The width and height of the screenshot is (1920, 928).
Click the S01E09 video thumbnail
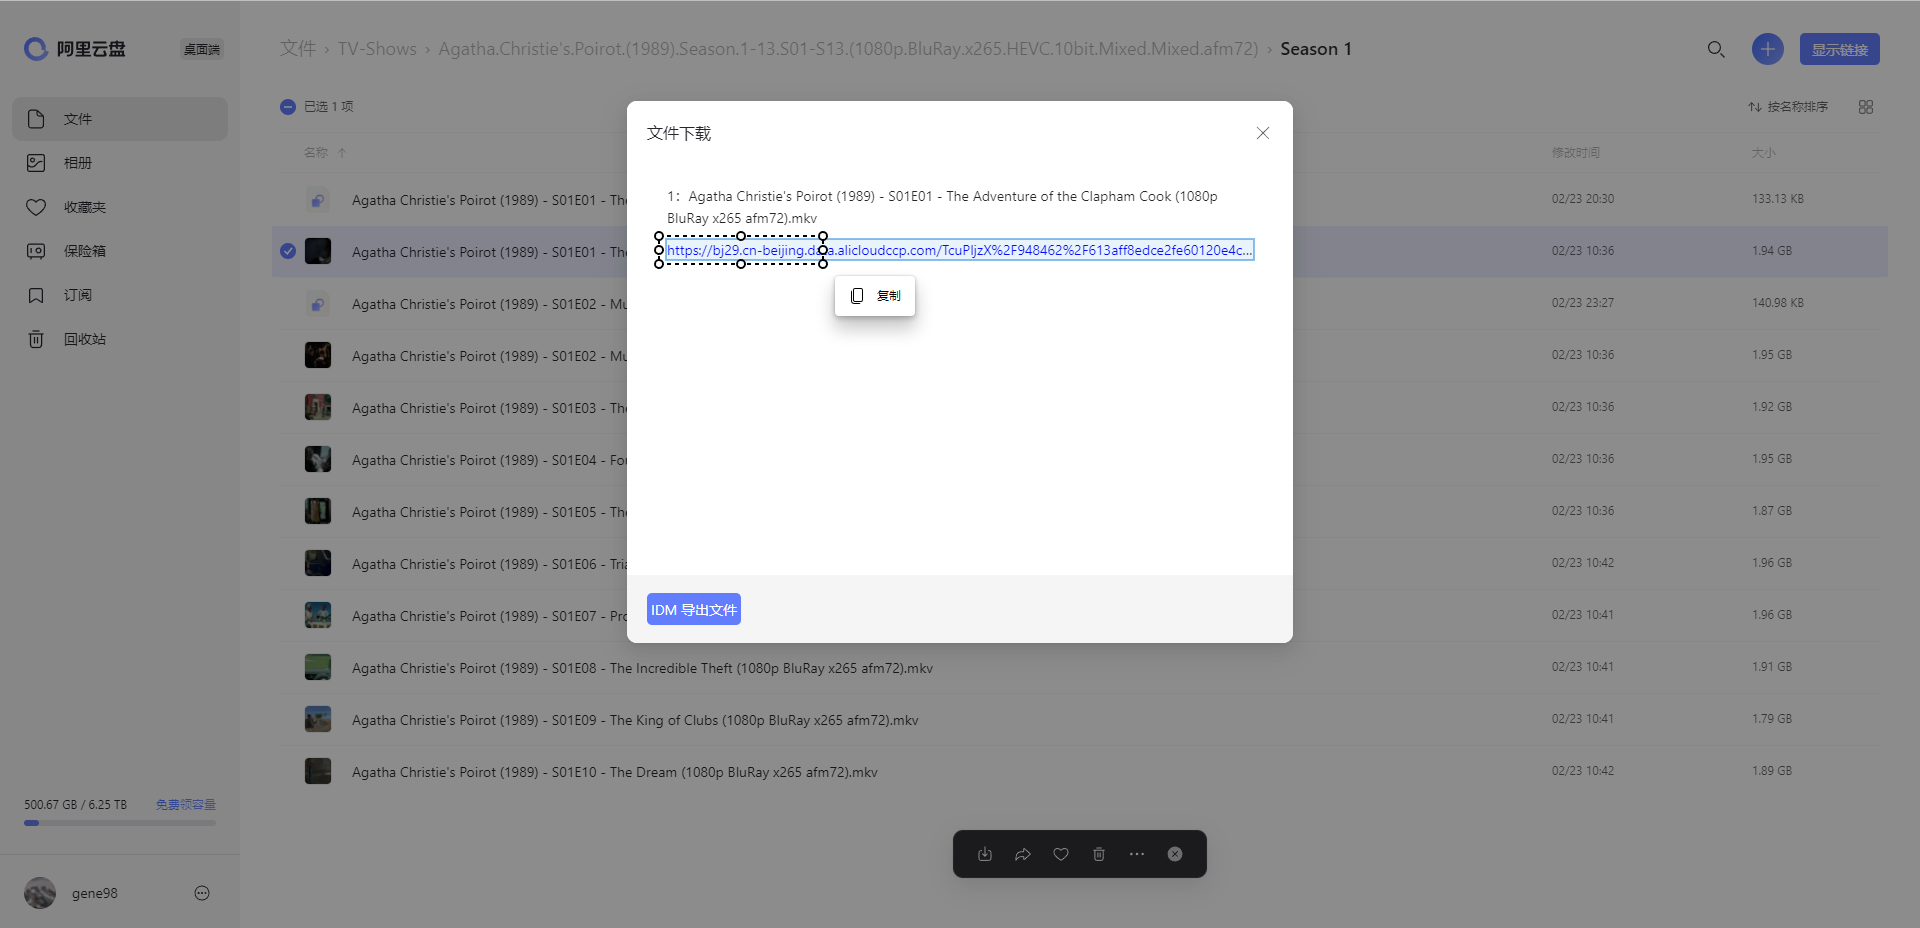point(318,719)
